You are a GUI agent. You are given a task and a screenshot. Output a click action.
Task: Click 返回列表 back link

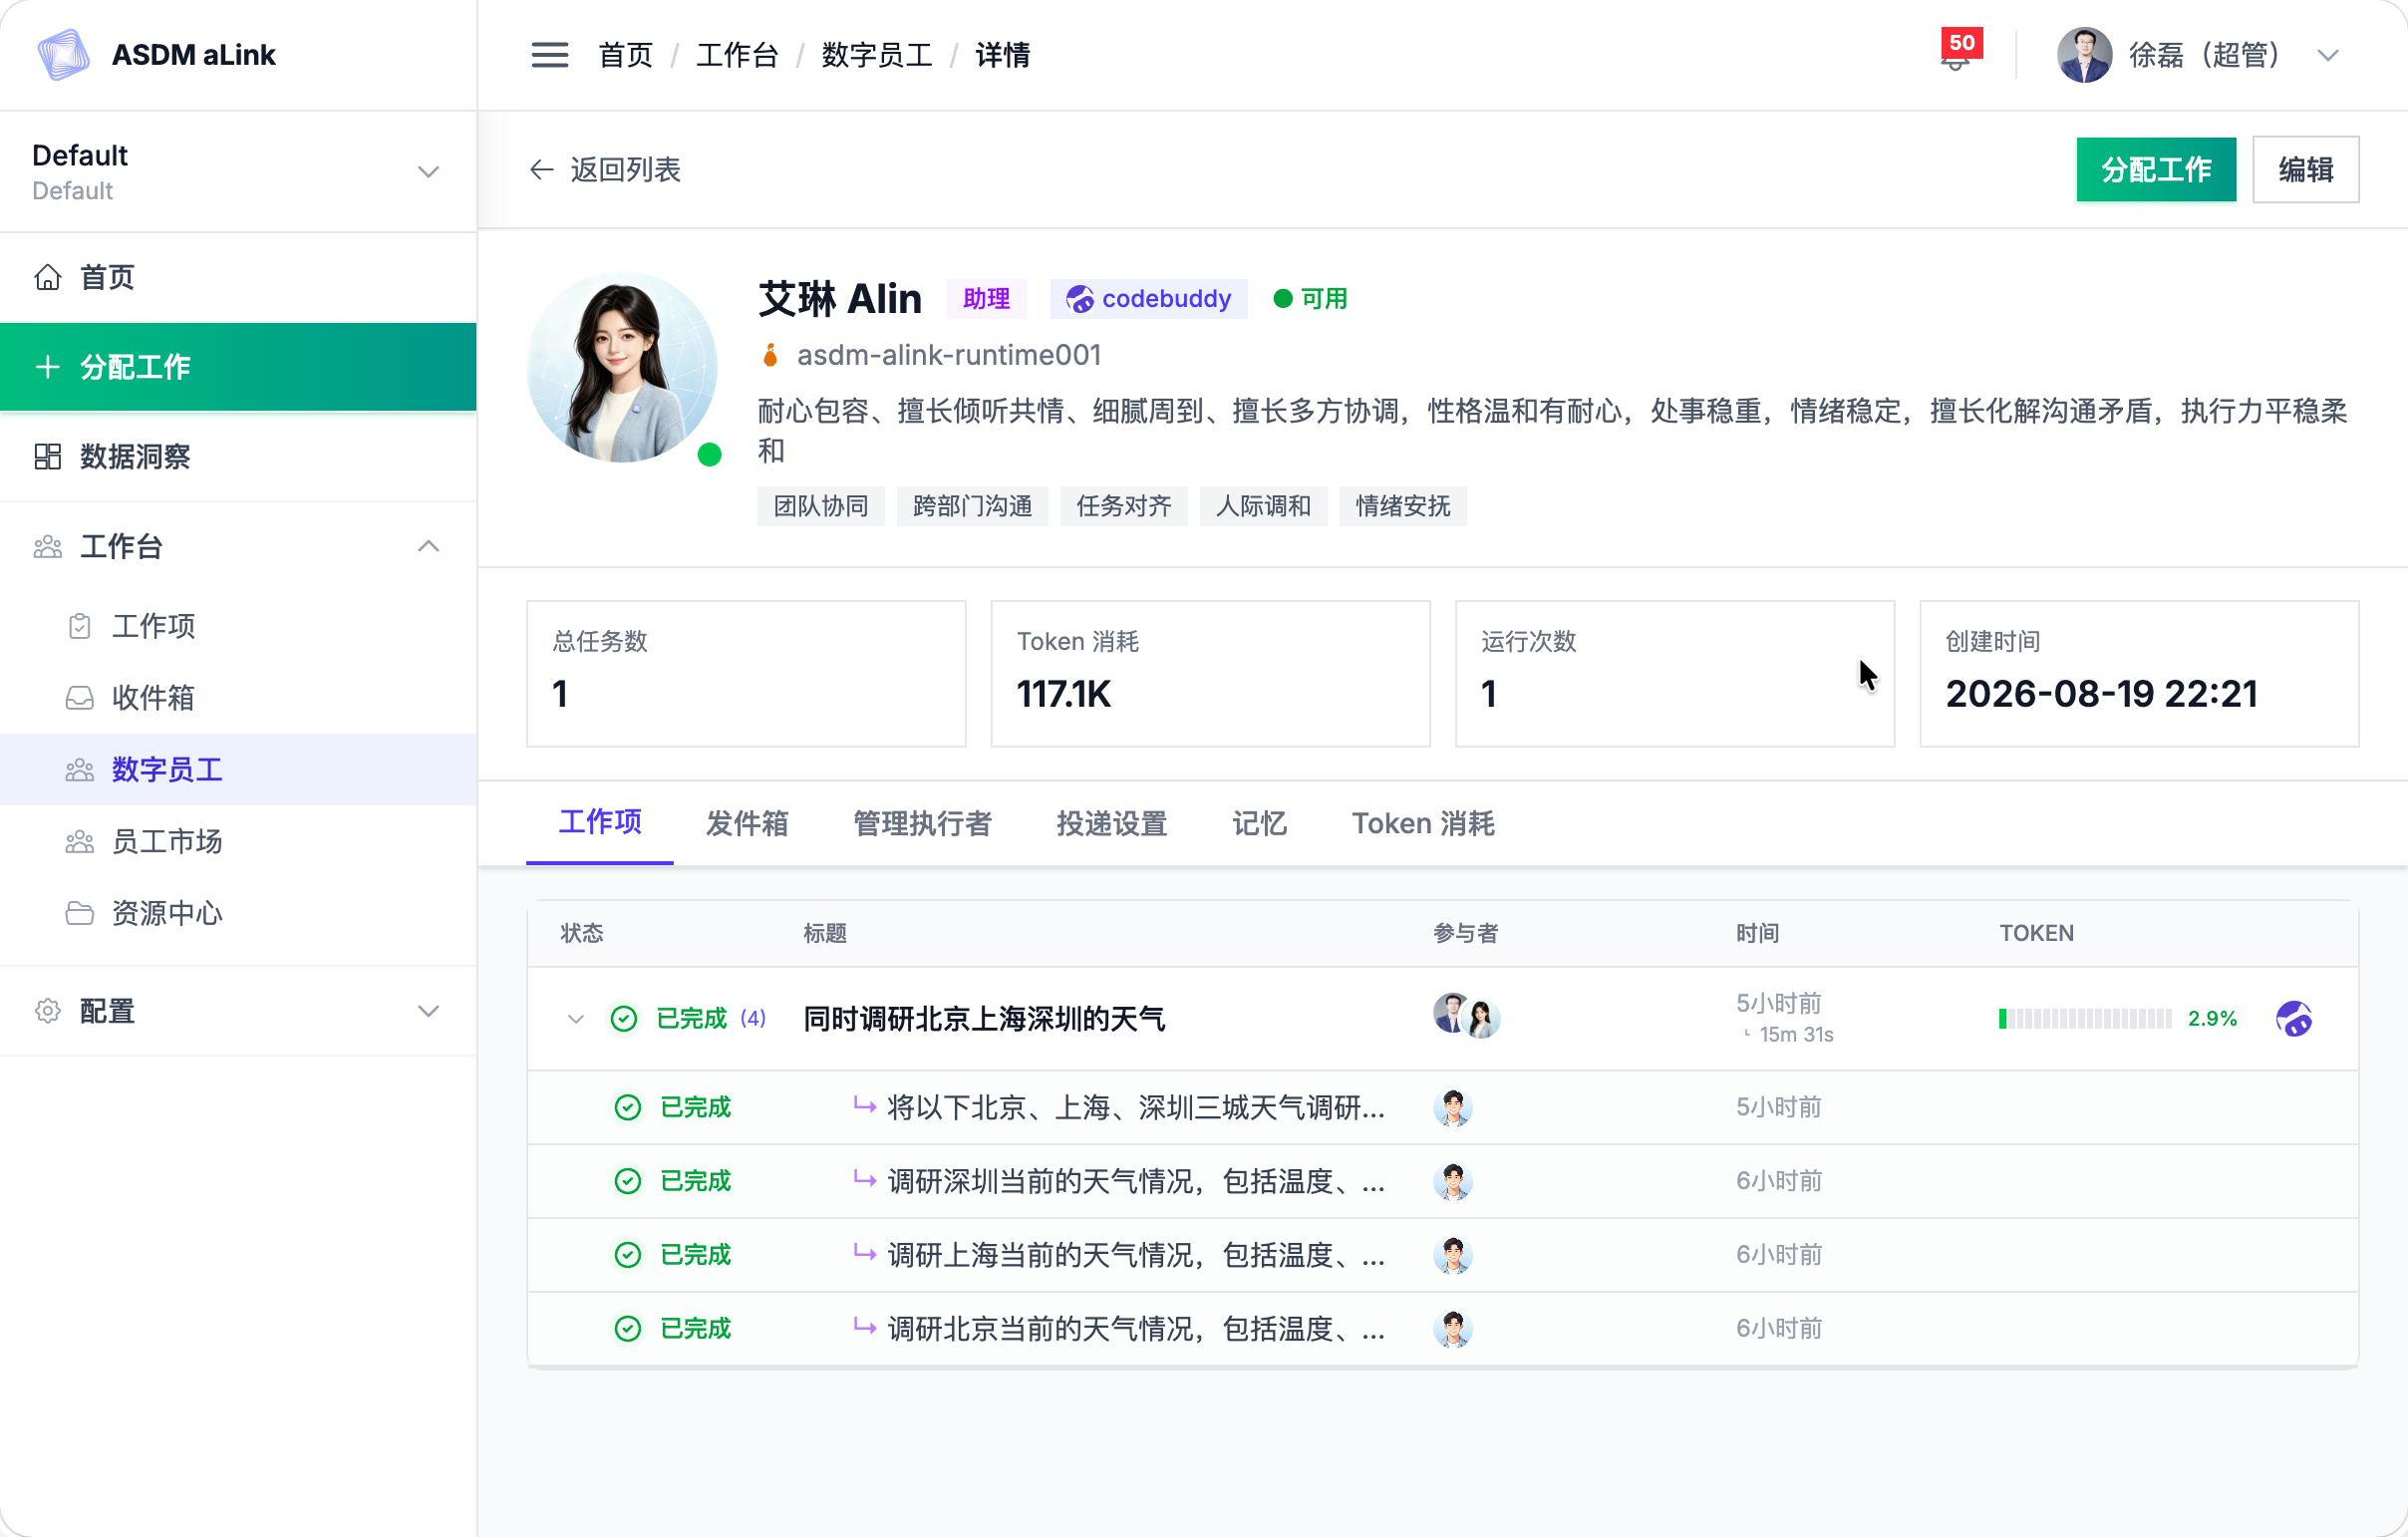(x=605, y=170)
